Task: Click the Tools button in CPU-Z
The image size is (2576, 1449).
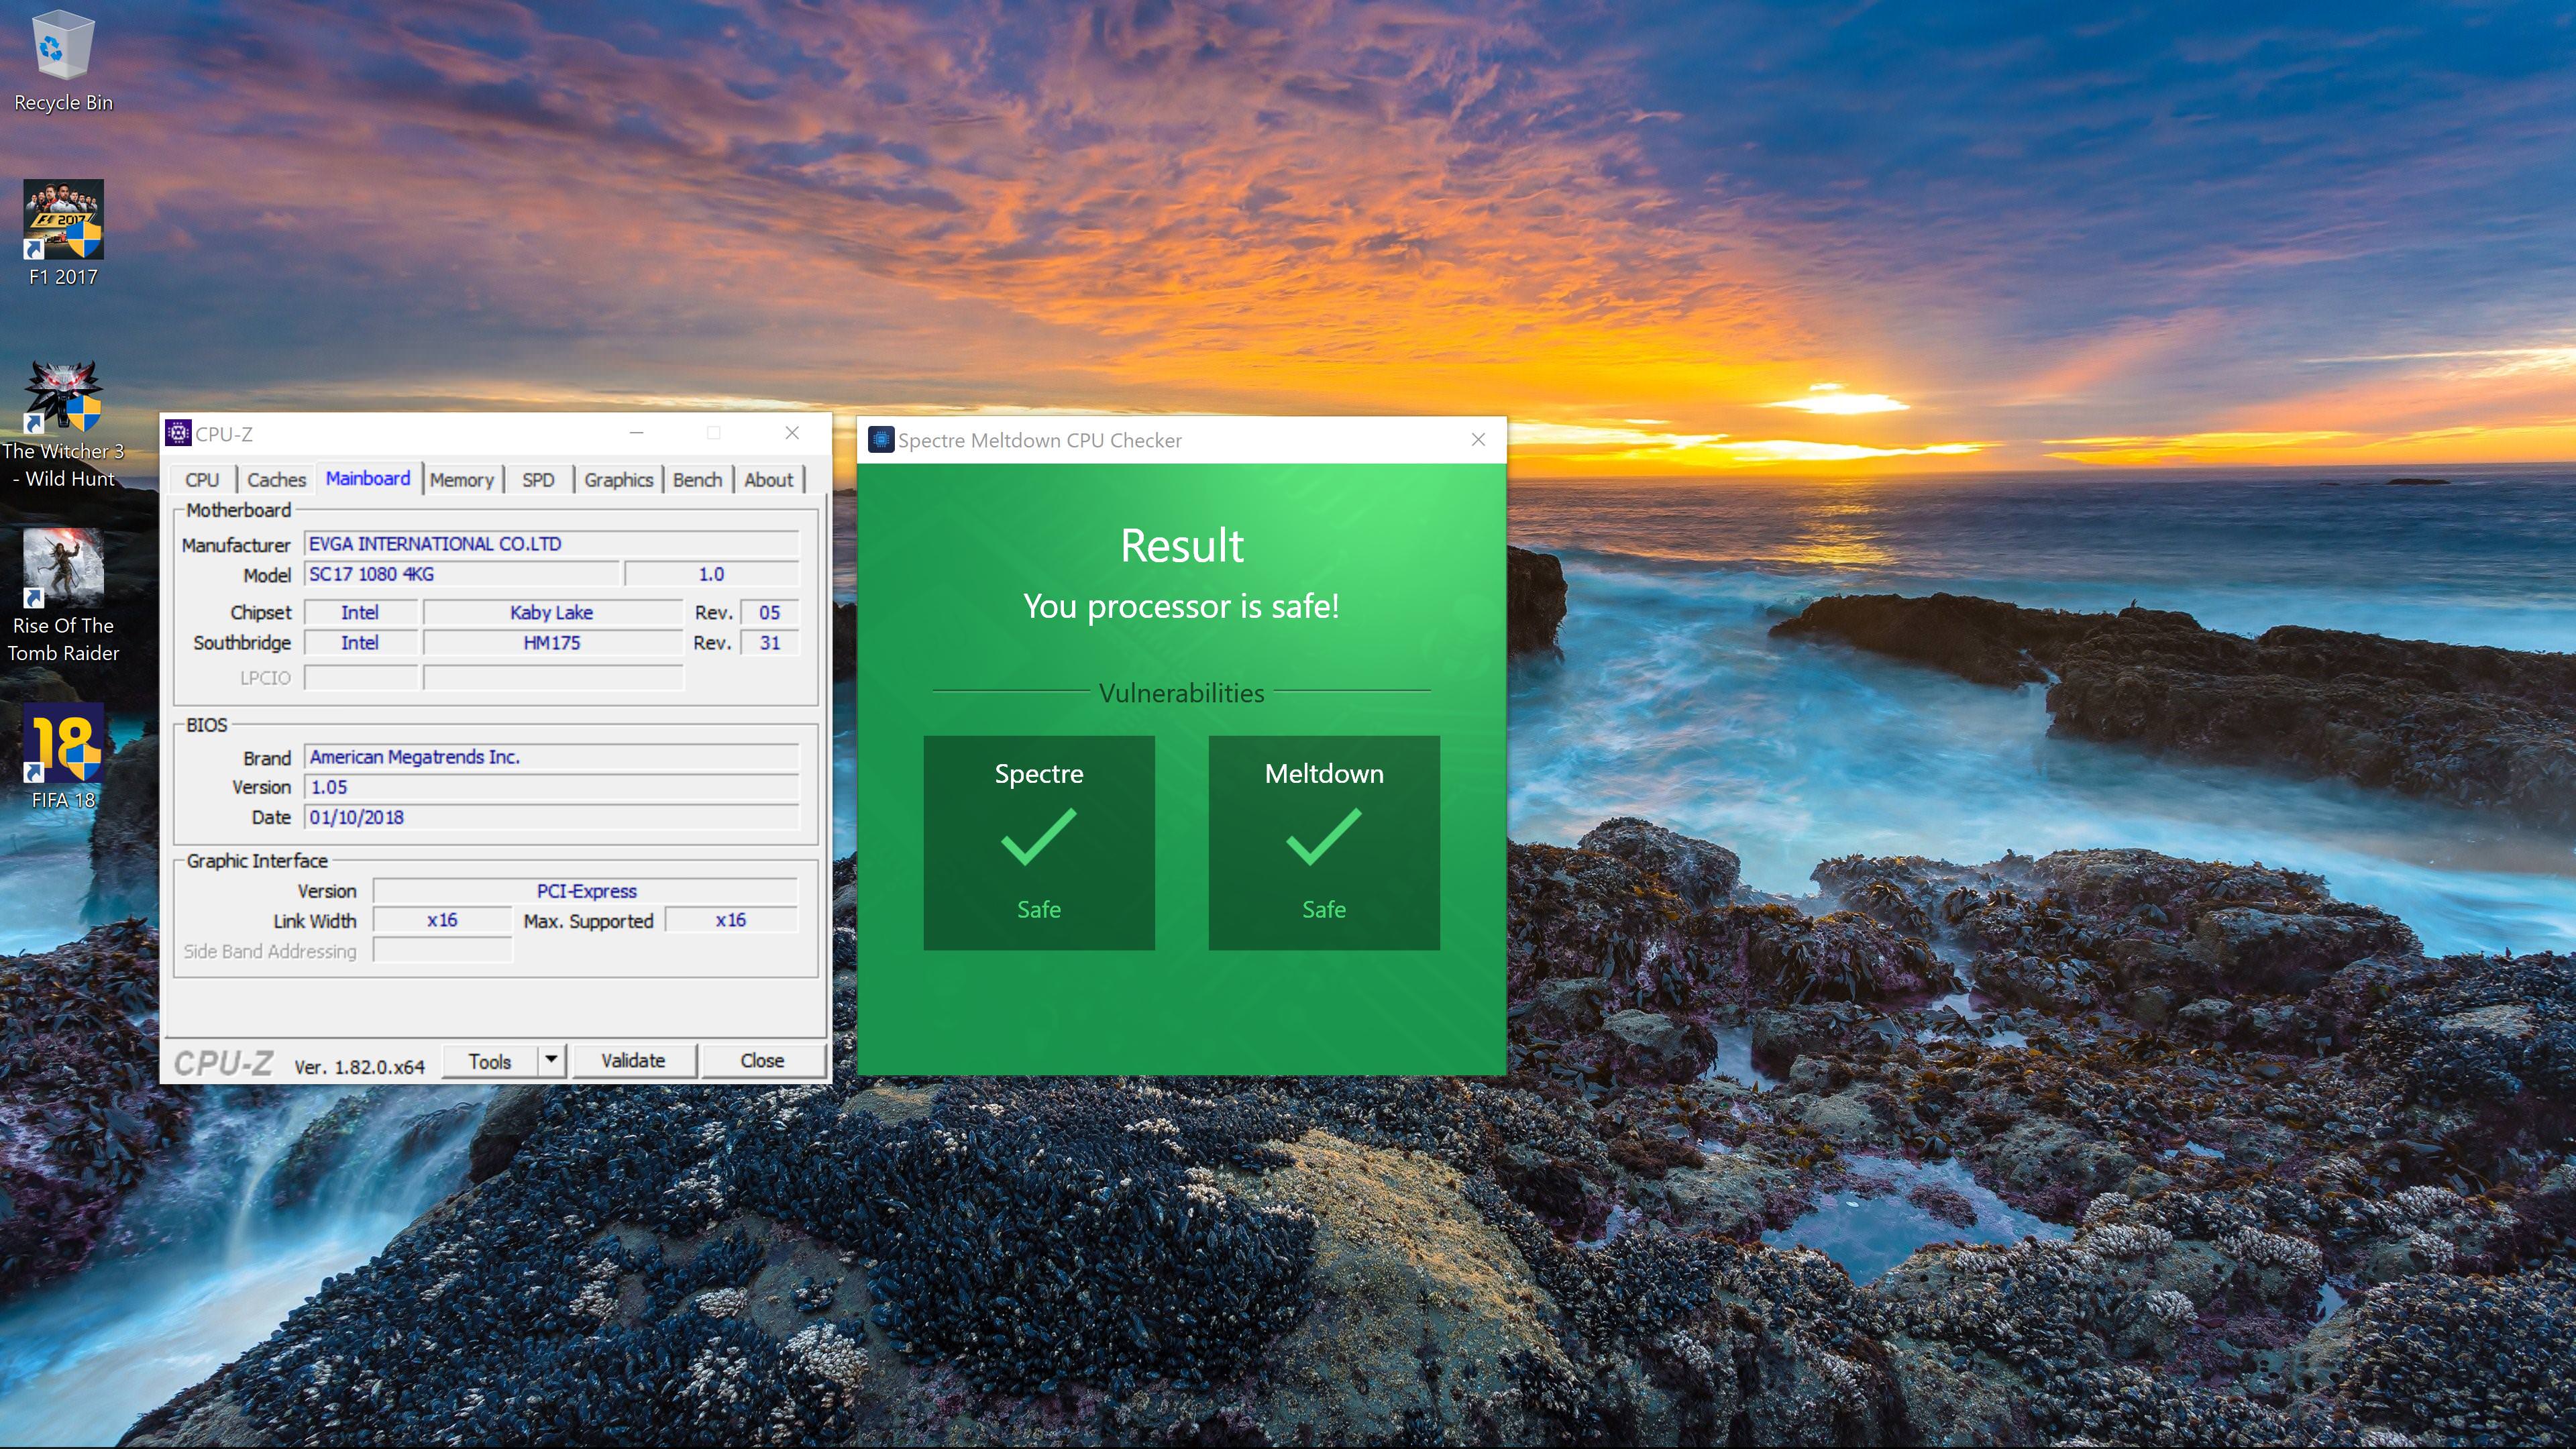Action: [x=489, y=1061]
